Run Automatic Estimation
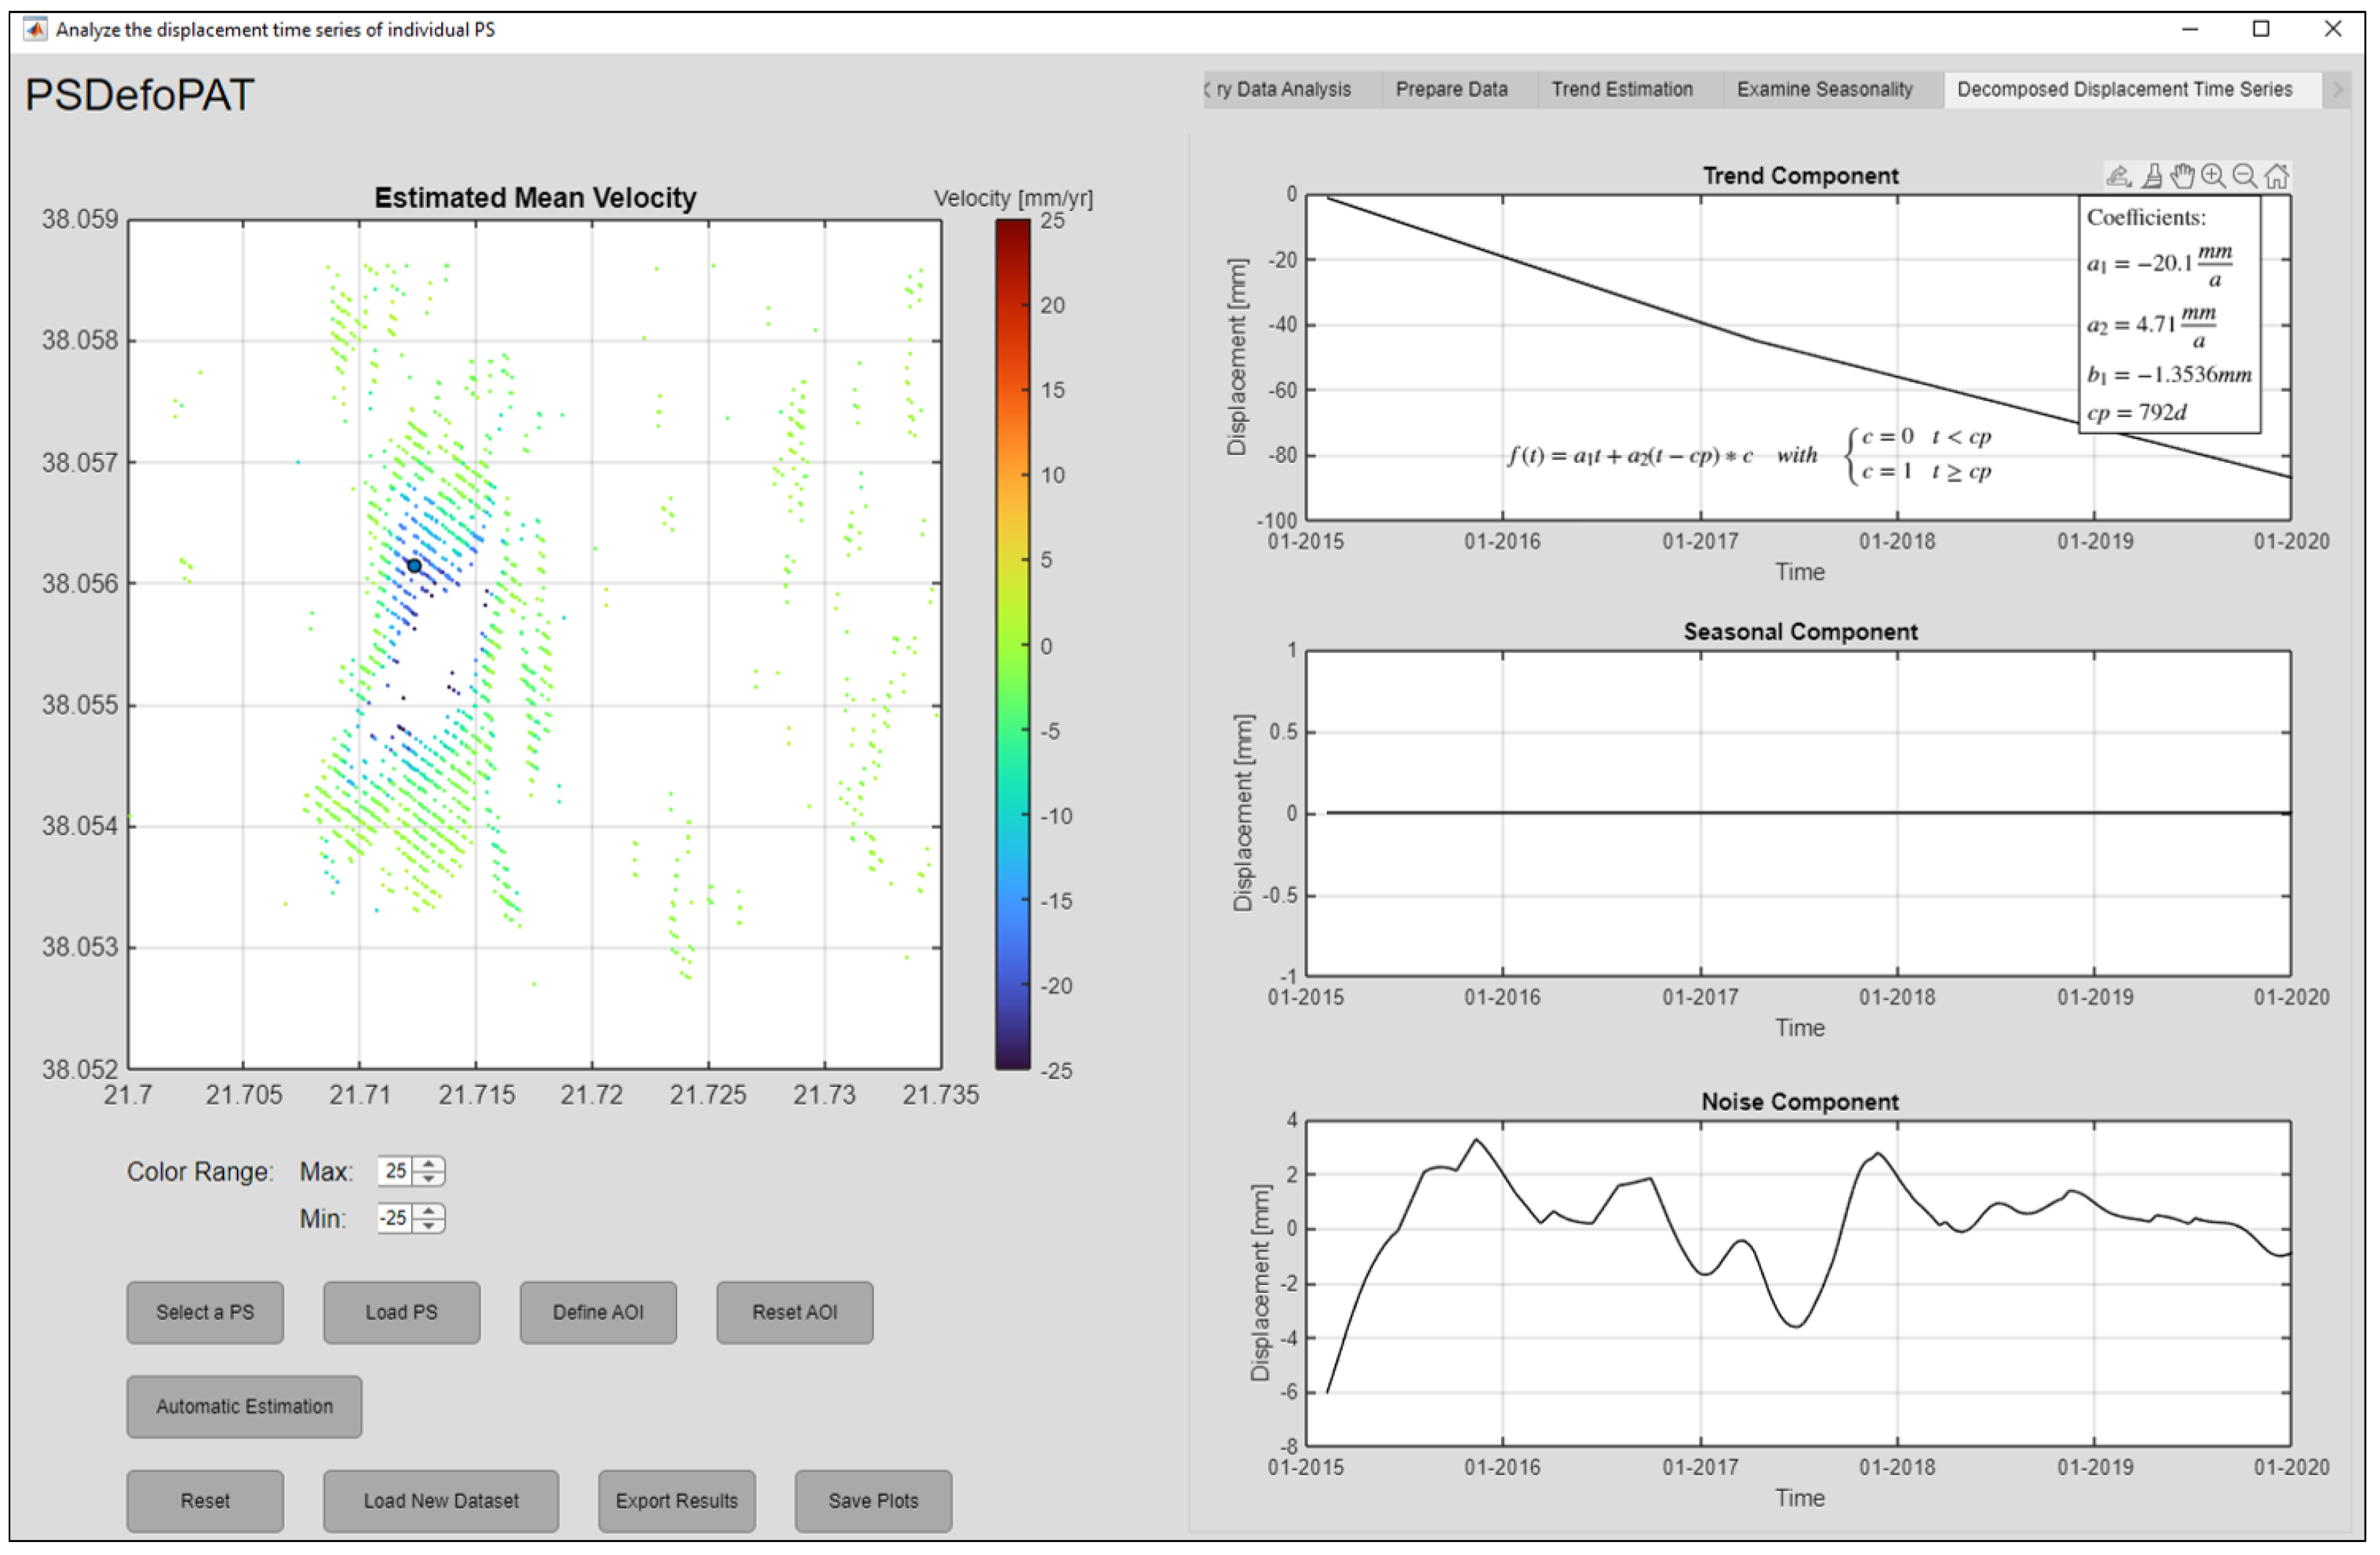This screenshot has height=1555, width=2380. coord(243,1406)
